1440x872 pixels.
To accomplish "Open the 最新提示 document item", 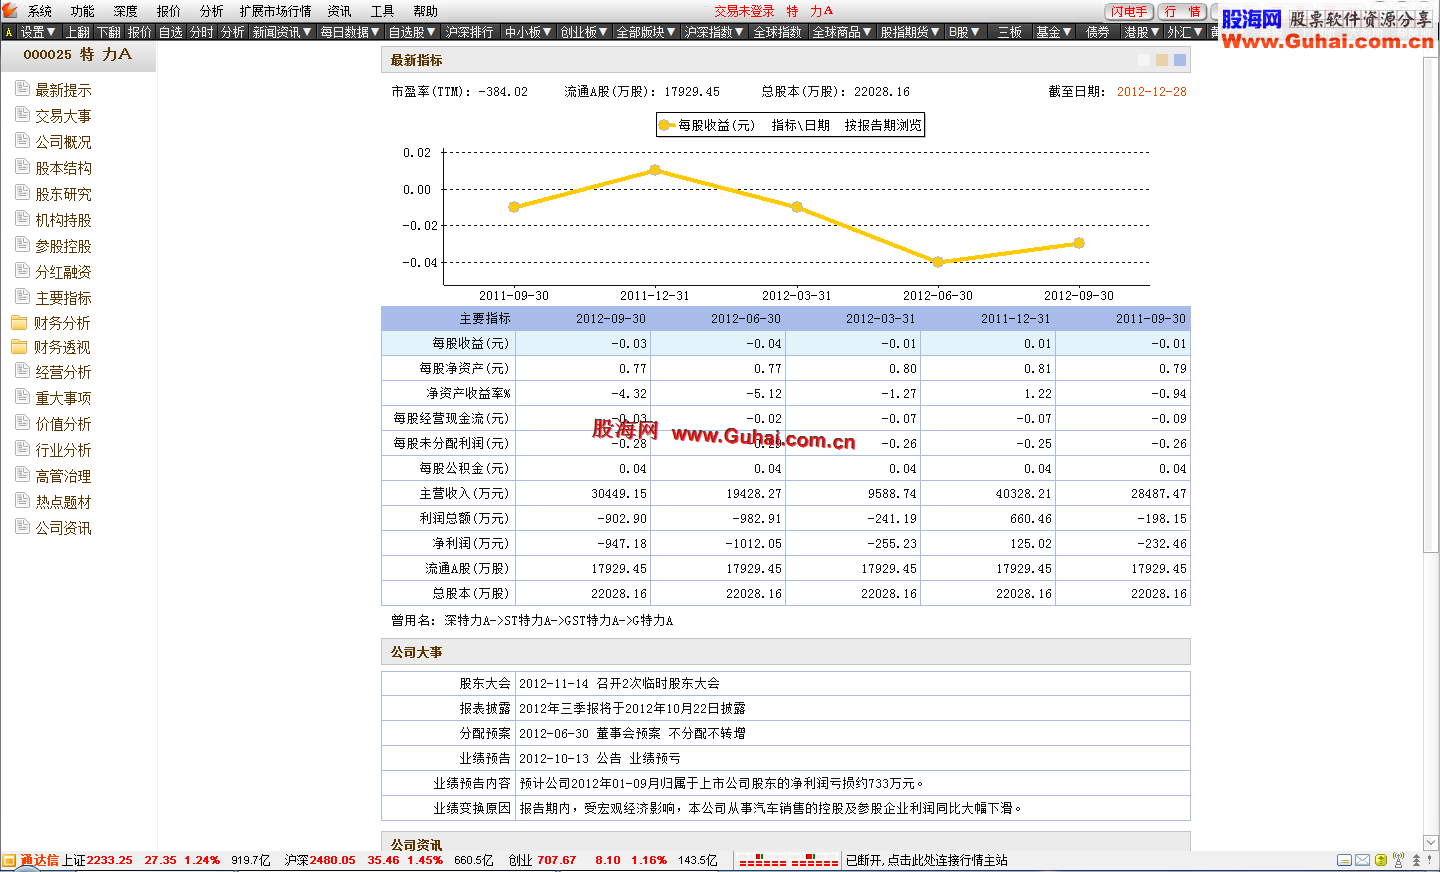I will 54,90.
